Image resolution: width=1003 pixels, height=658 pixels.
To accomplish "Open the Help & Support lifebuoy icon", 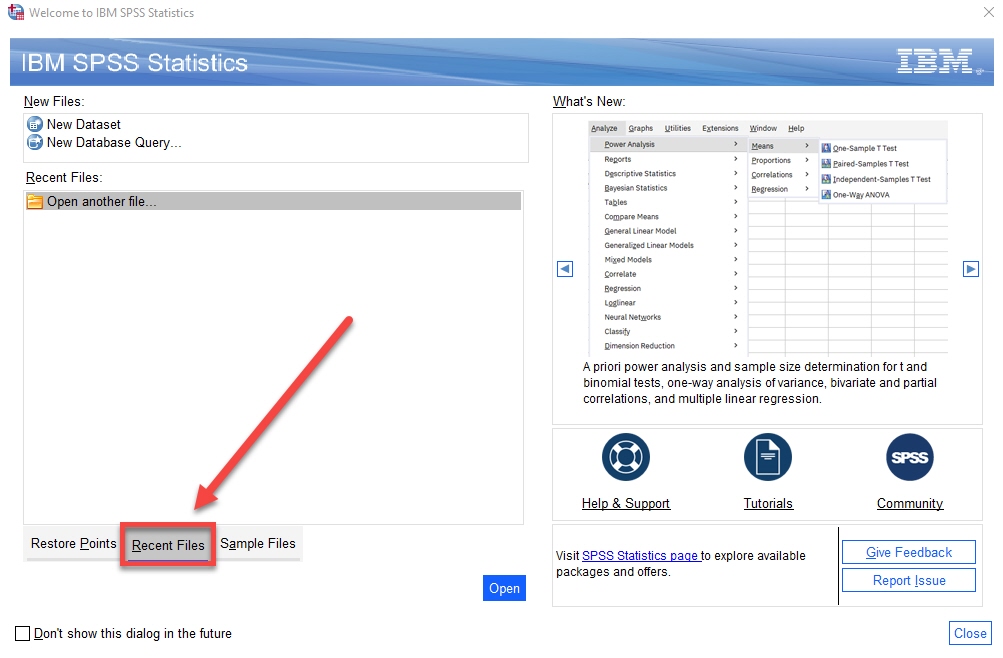I will tap(626, 457).
